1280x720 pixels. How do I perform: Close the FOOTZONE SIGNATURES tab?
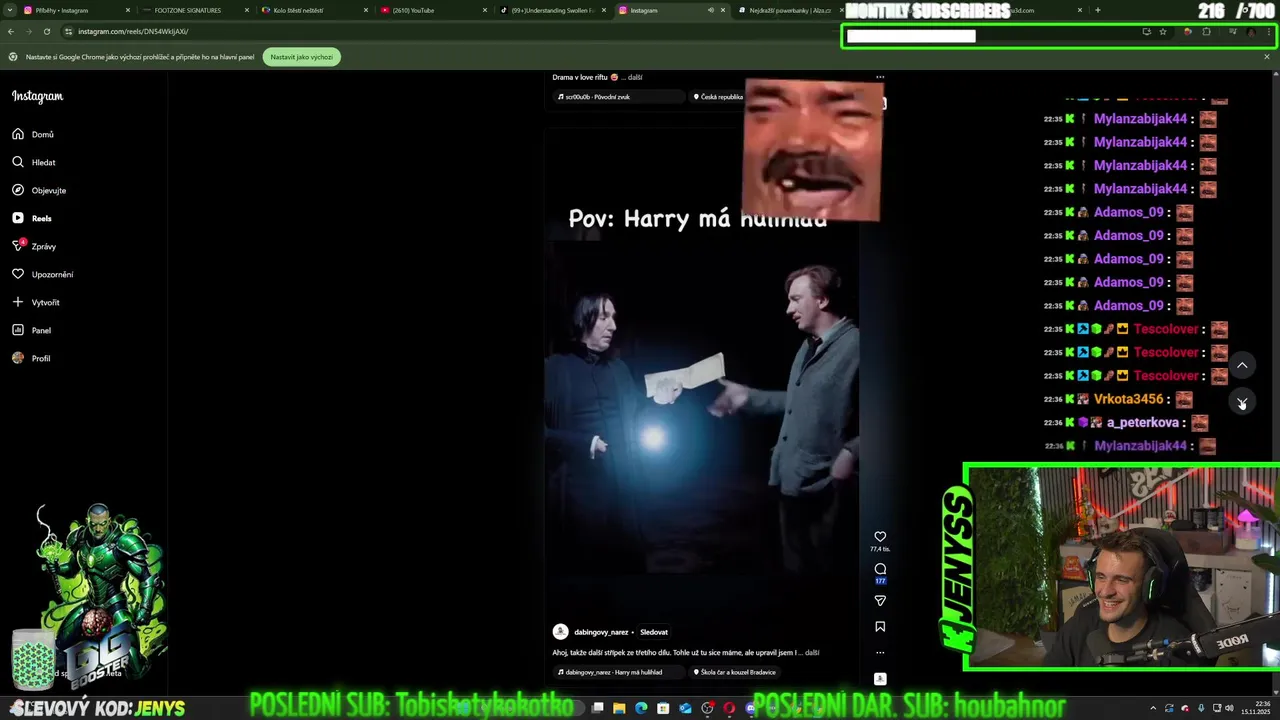tap(247, 10)
